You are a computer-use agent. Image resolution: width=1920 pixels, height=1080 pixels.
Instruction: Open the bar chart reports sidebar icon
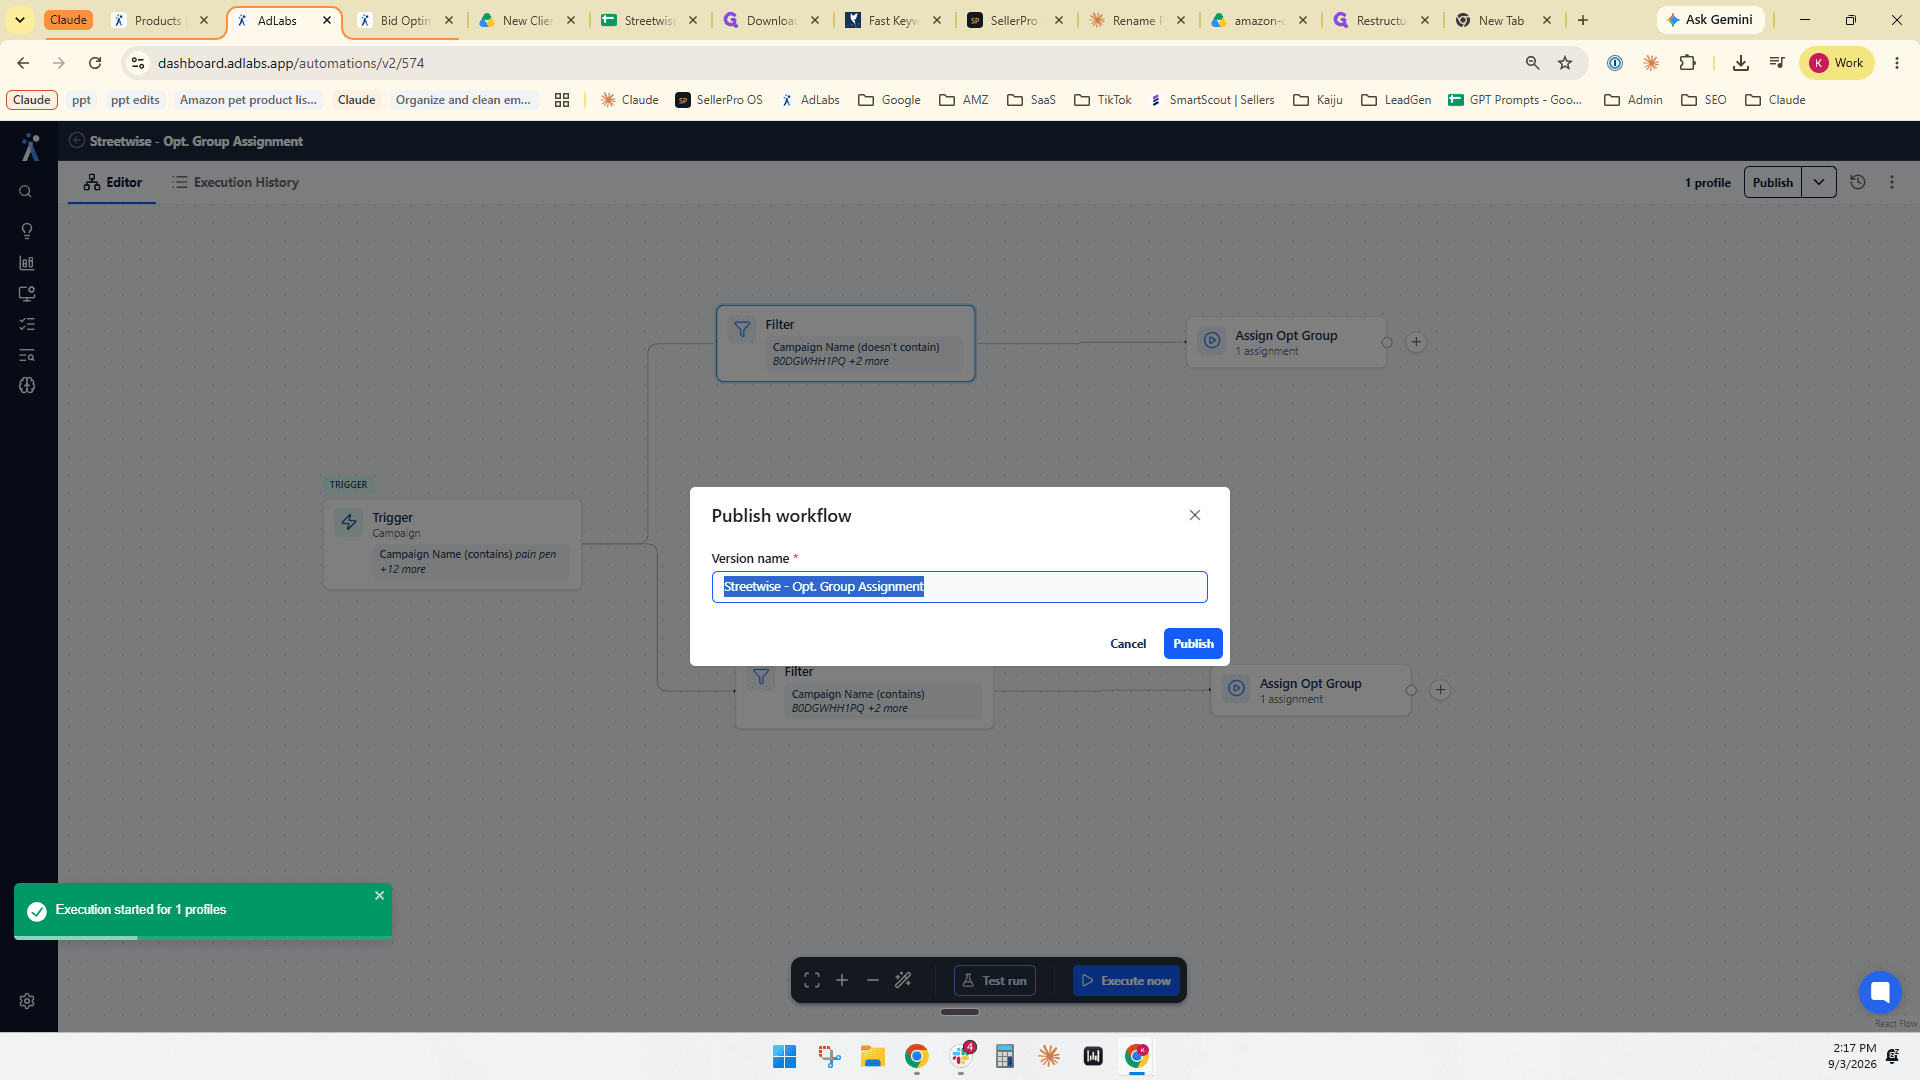pos(27,263)
